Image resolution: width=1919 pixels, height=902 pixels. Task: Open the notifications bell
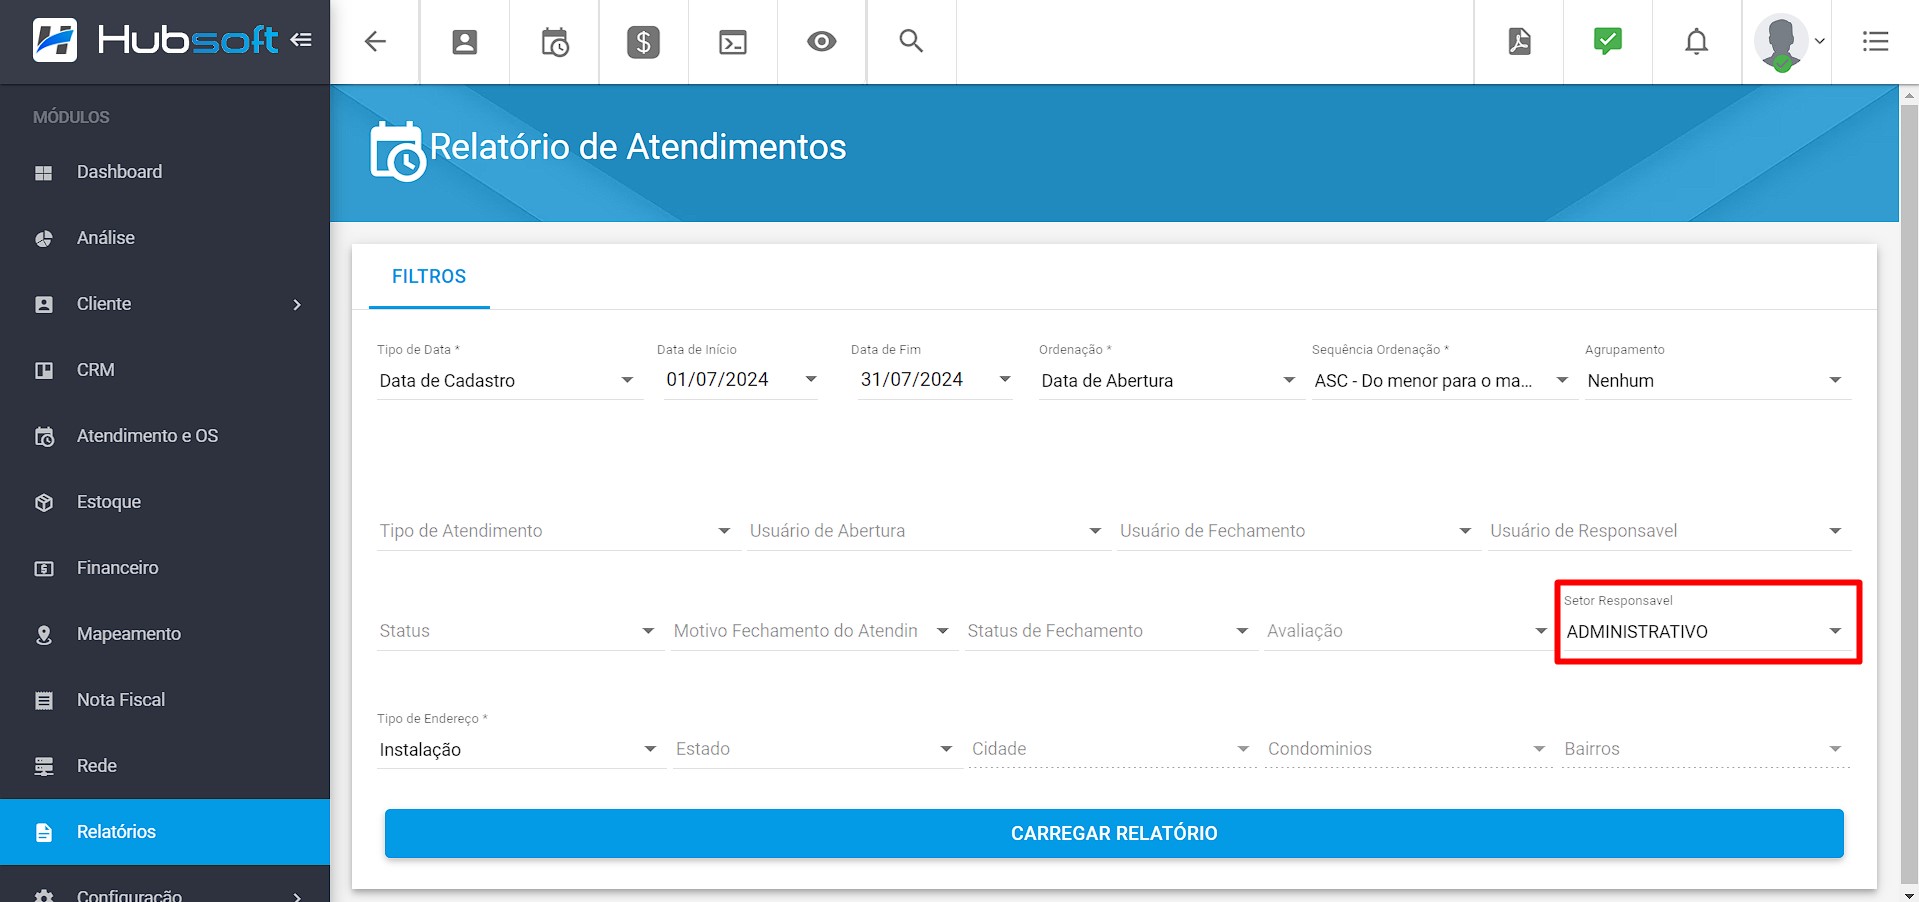(x=1697, y=42)
